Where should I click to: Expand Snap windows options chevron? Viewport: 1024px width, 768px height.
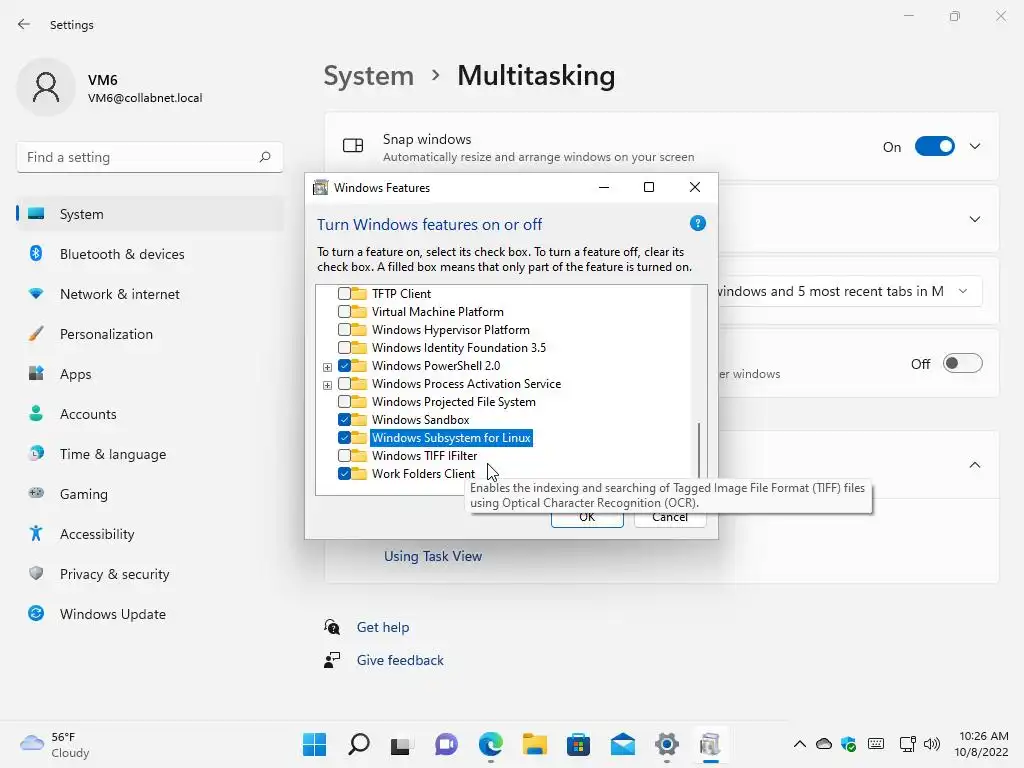974,146
